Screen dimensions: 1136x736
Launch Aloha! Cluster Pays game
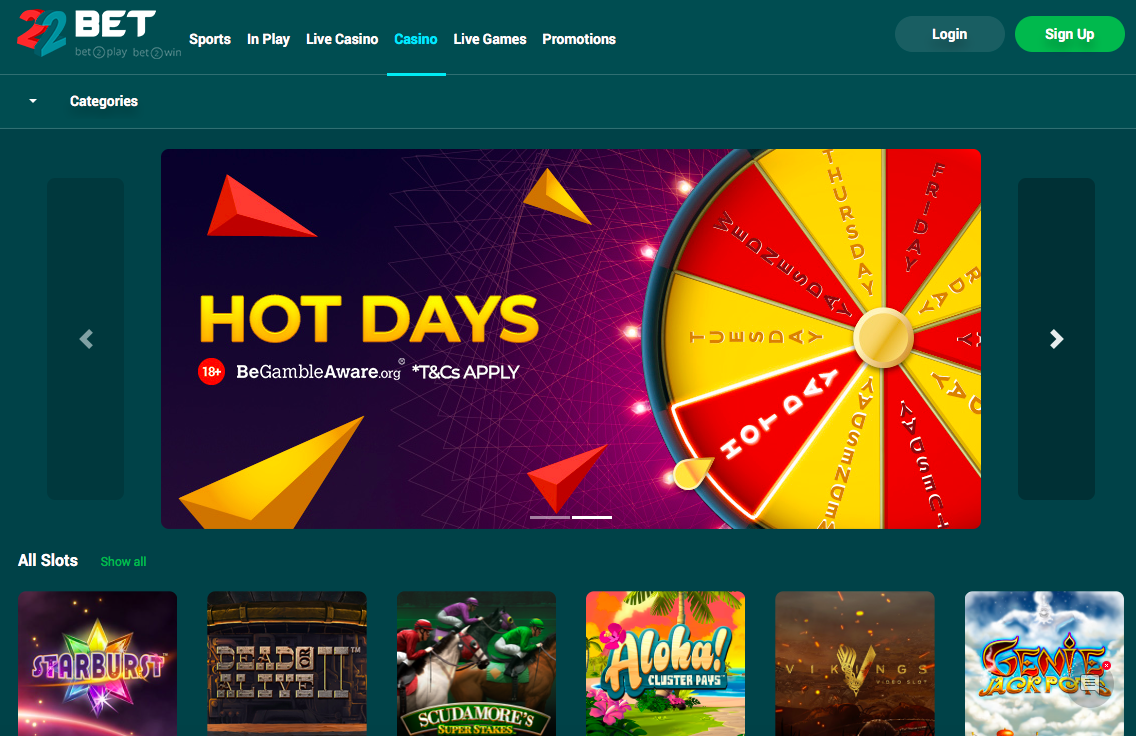(665, 664)
